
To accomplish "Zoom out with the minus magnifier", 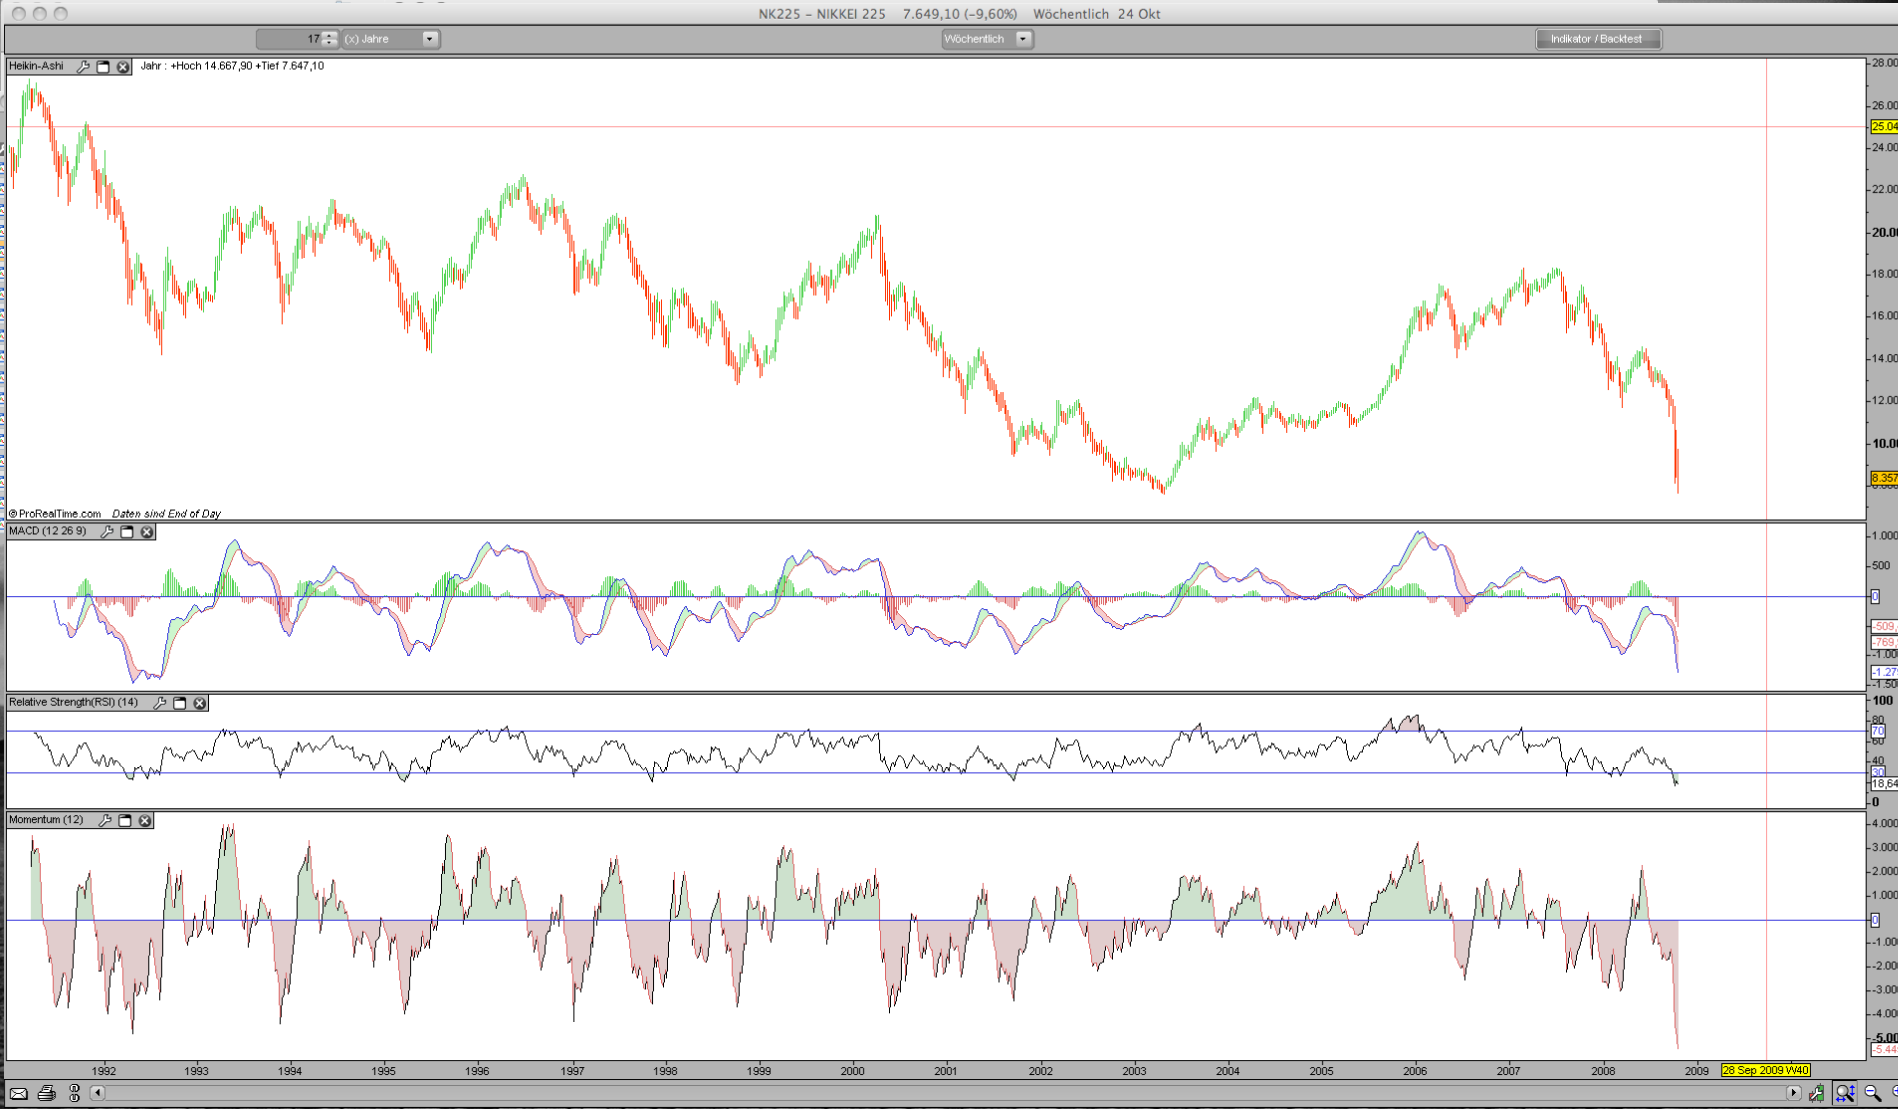I will (x=1872, y=1094).
